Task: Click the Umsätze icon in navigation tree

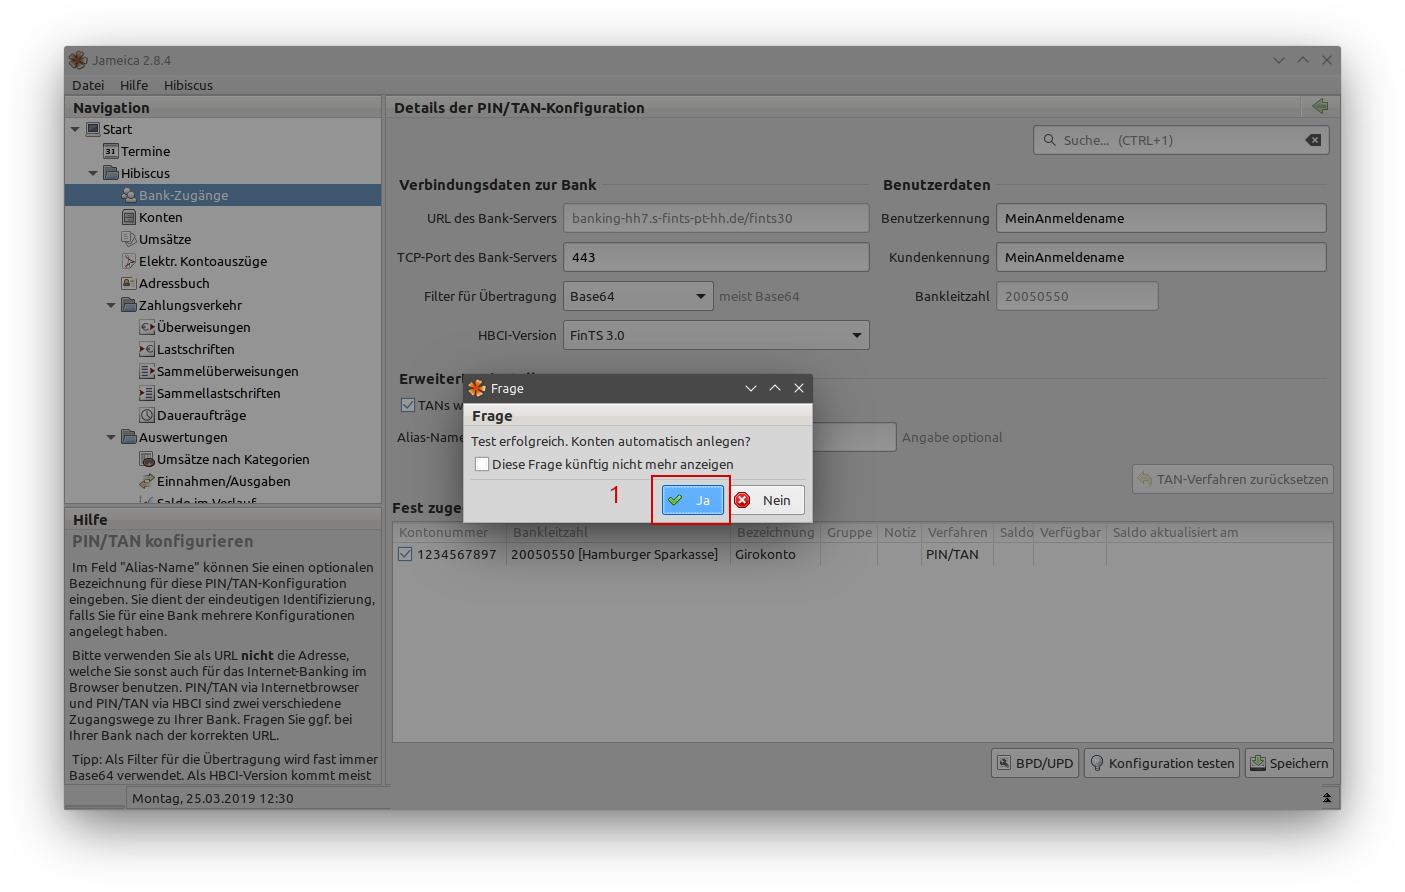Action: pyautogui.click(x=129, y=239)
